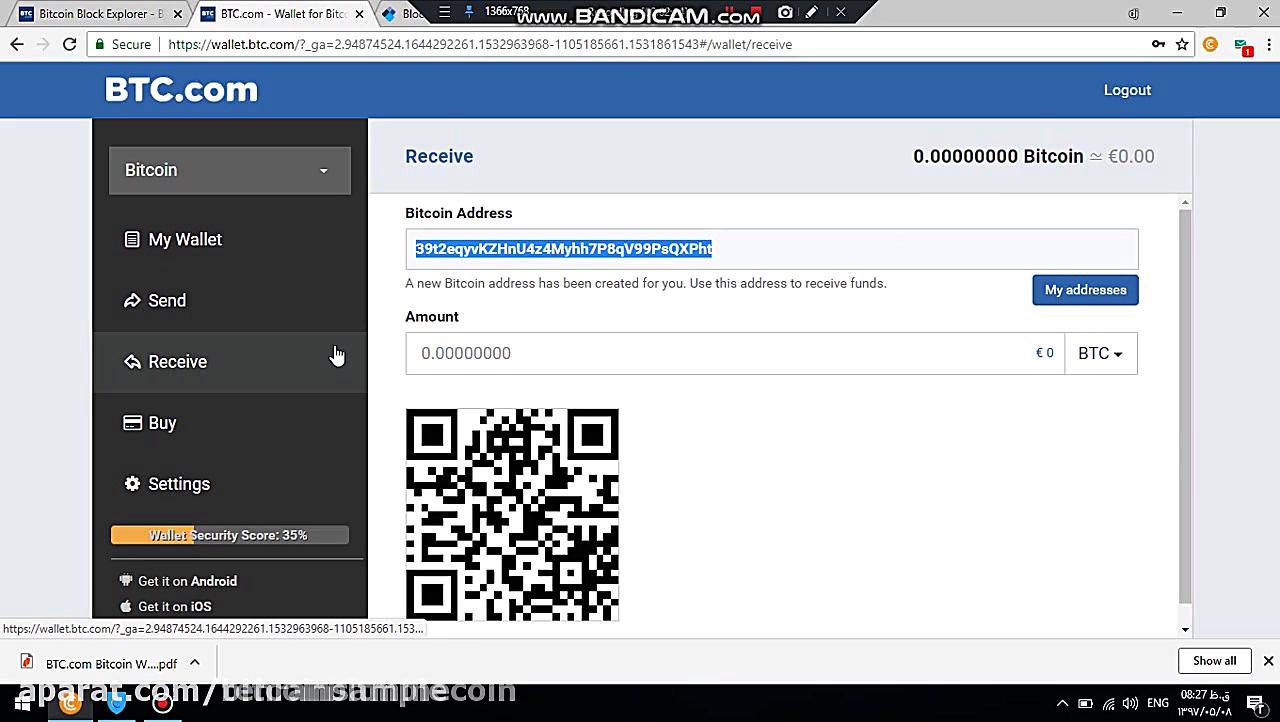The image size is (1280, 722).
Task: Show hidden system tray icons
Action: 1062,704
